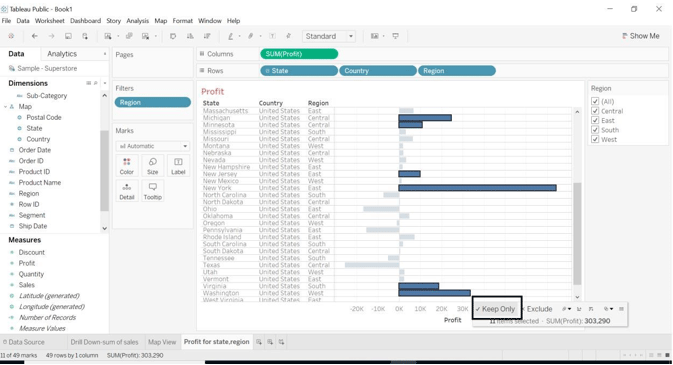Open the Tooltip marks card
The height and width of the screenshot is (365, 673).
point(152,191)
